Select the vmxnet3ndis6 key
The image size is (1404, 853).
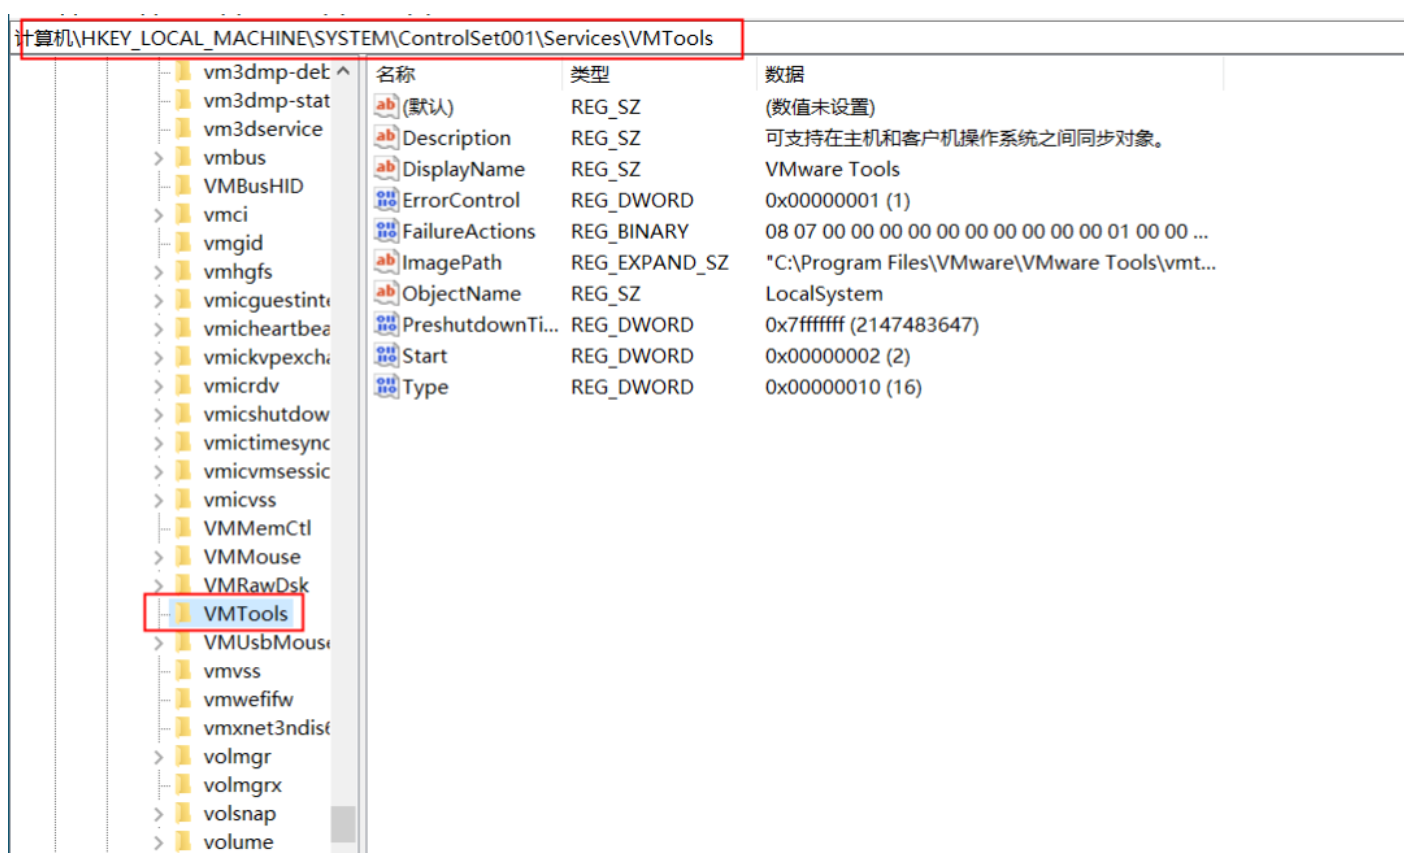pyautogui.click(x=266, y=727)
